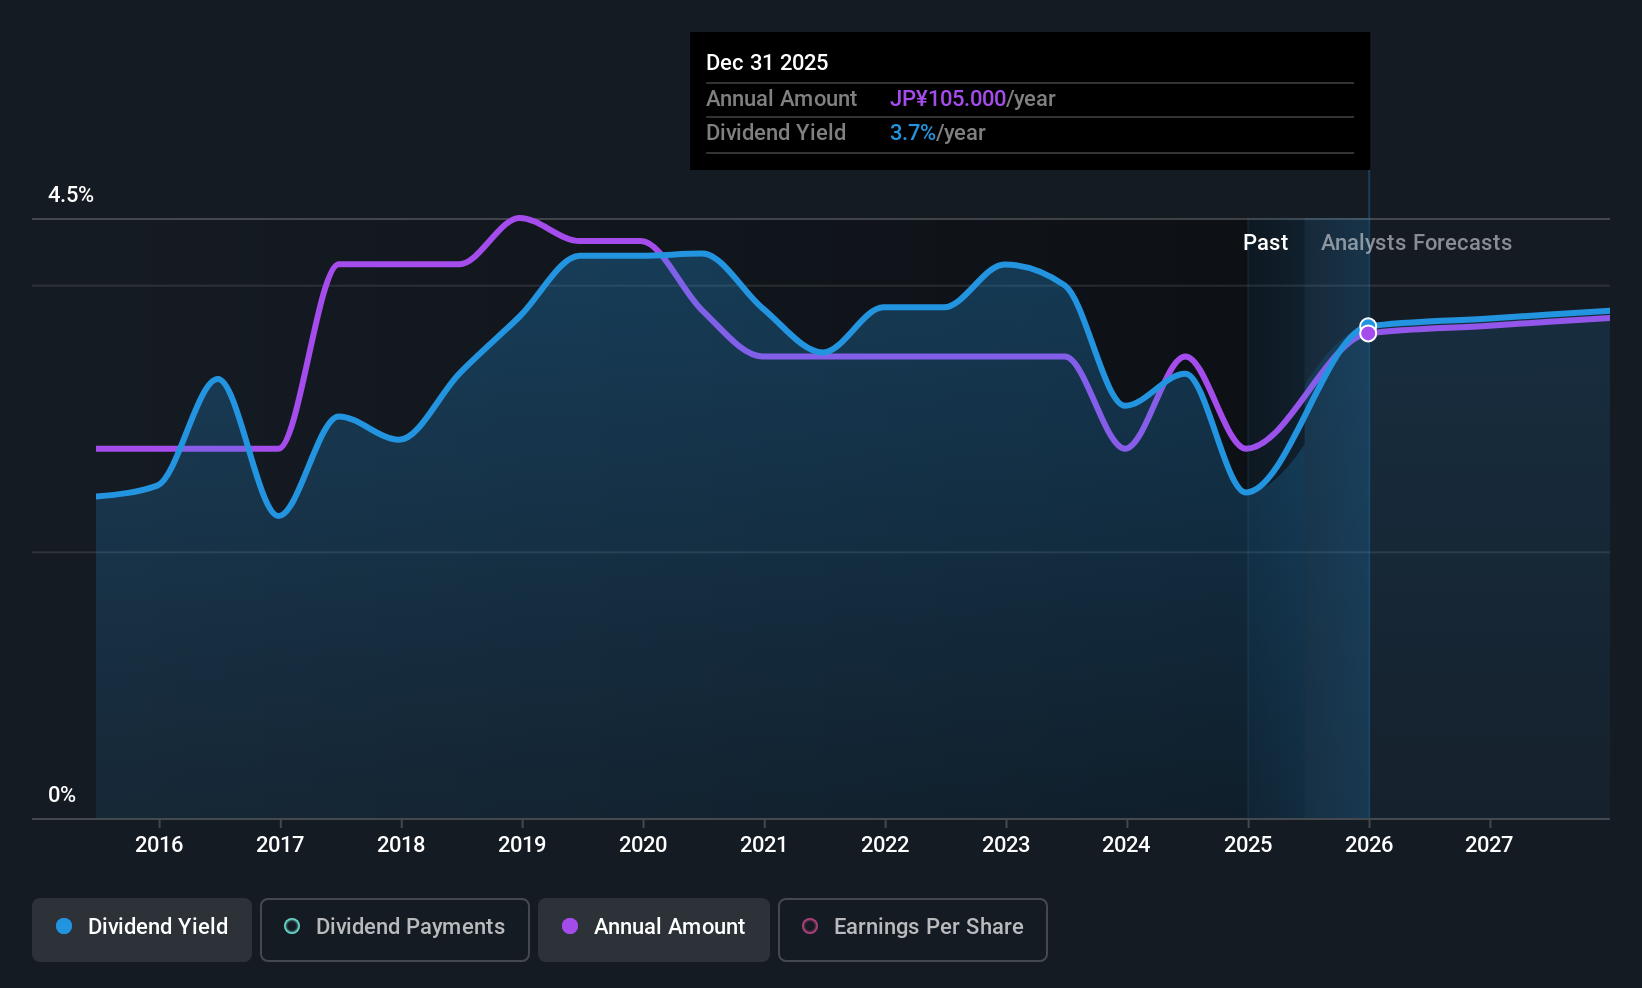This screenshot has width=1642, height=988.
Task: Click the Dec 31 2025 tooltip date
Action: pyautogui.click(x=767, y=63)
